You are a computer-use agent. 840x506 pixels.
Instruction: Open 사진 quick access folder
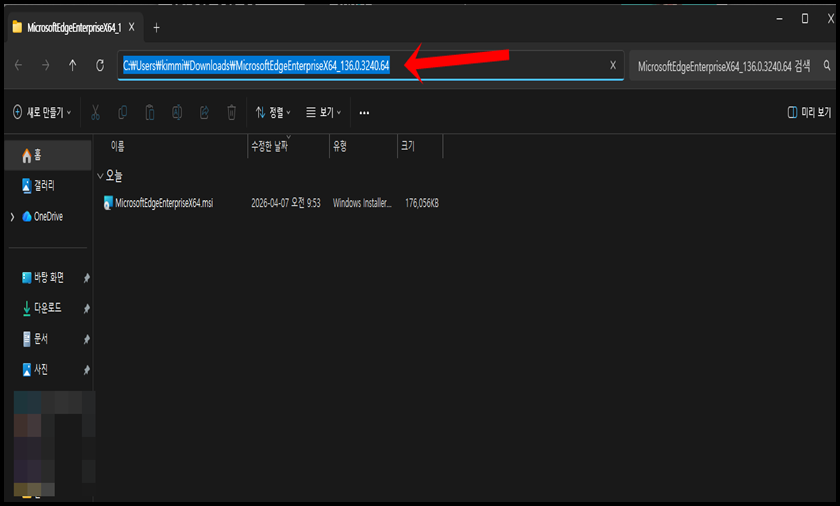click(x=35, y=369)
